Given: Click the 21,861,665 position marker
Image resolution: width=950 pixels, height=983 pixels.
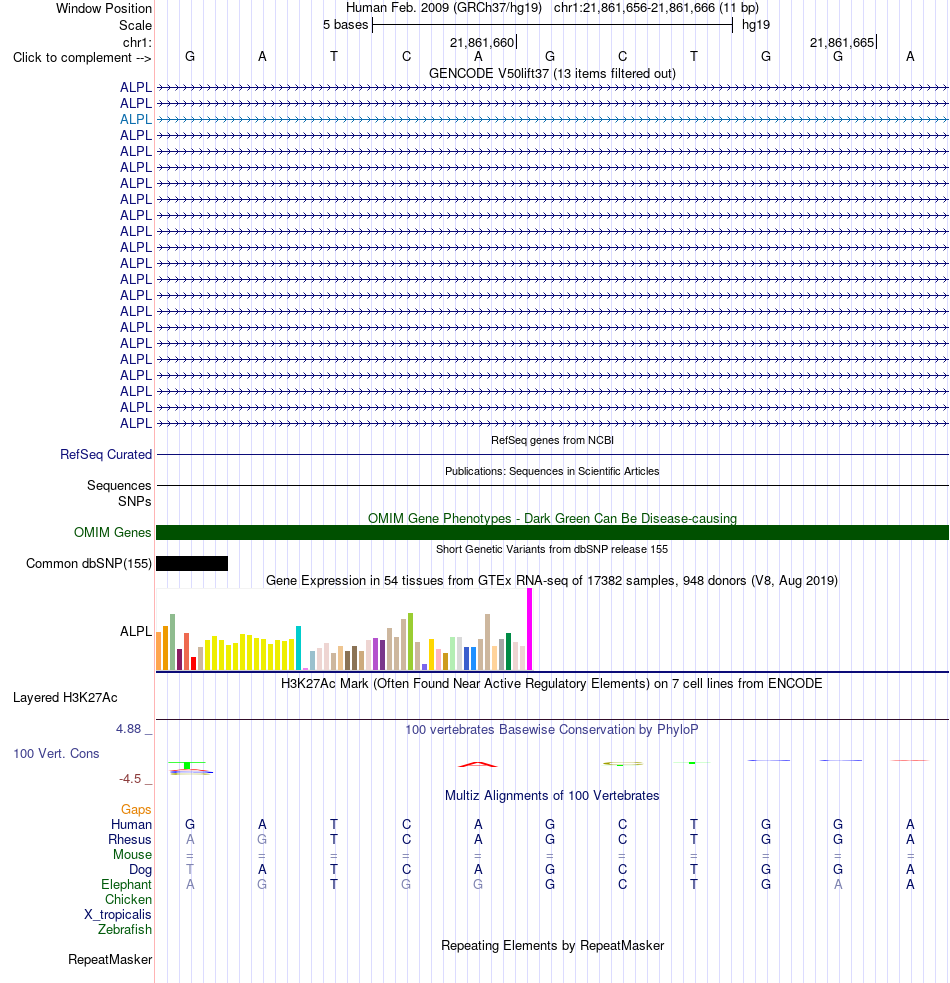Looking at the screenshot, I should [x=842, y=43].
